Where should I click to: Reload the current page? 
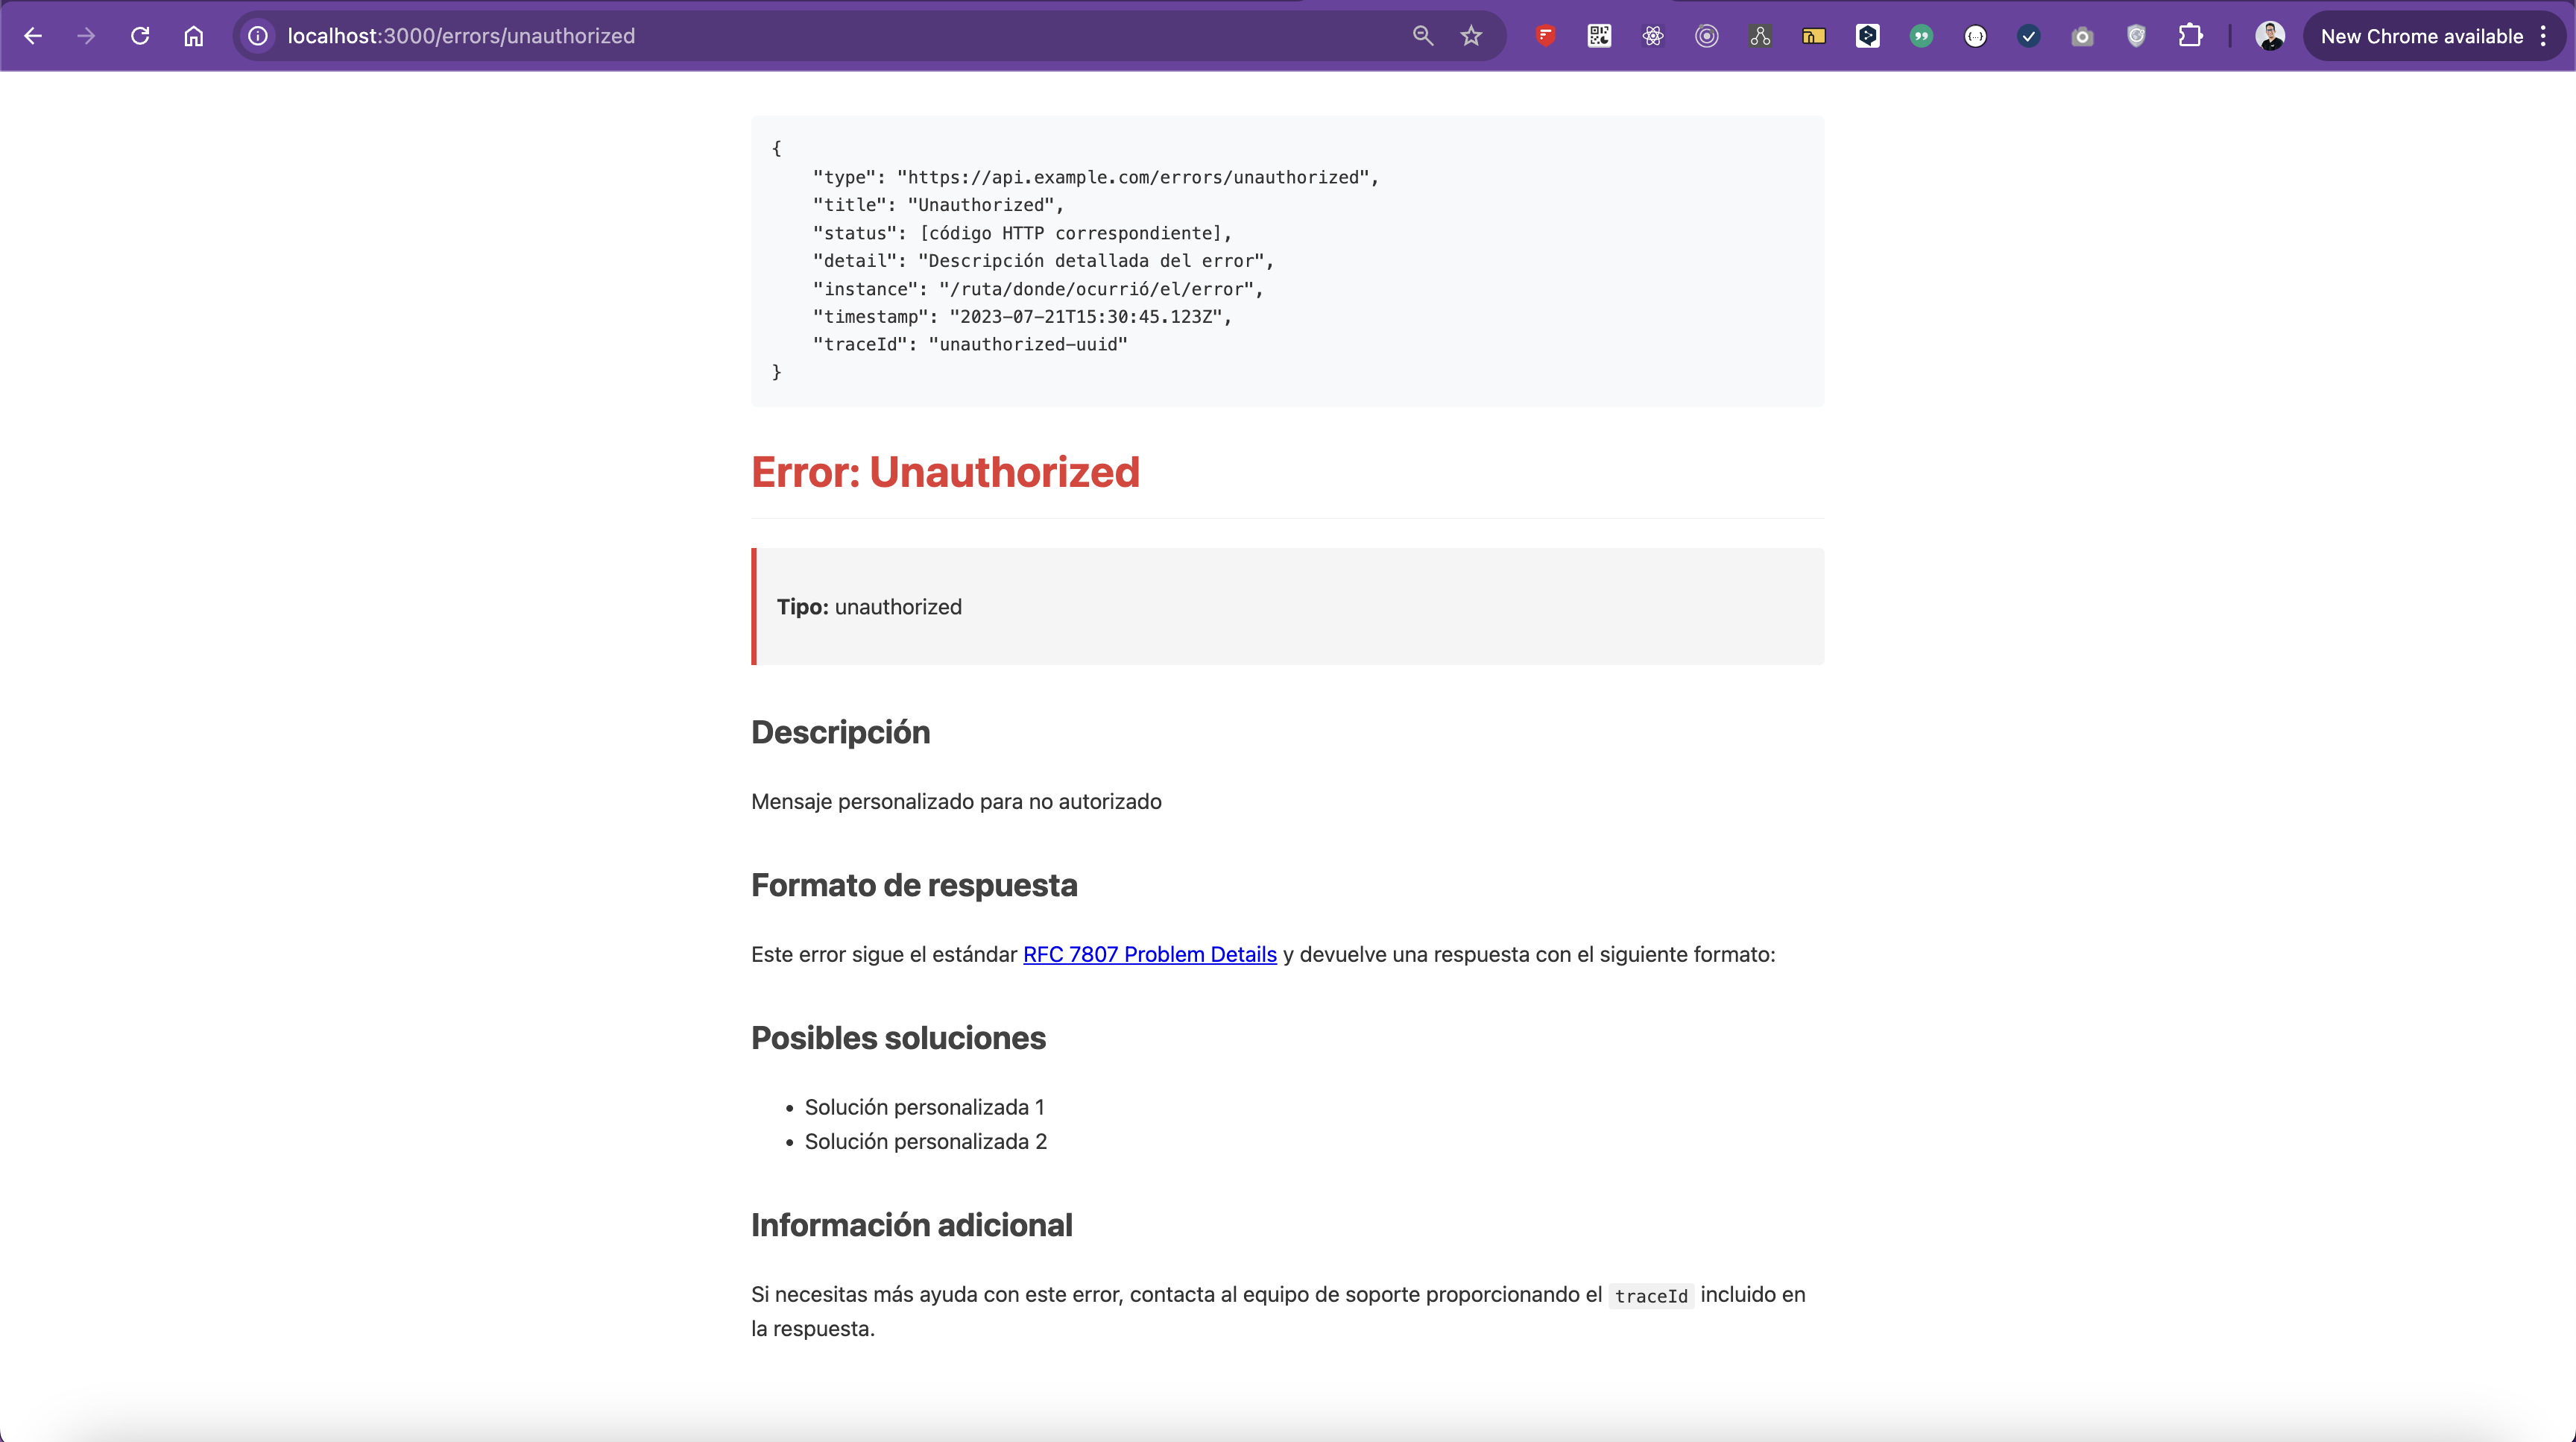click(x=140, y=36)
